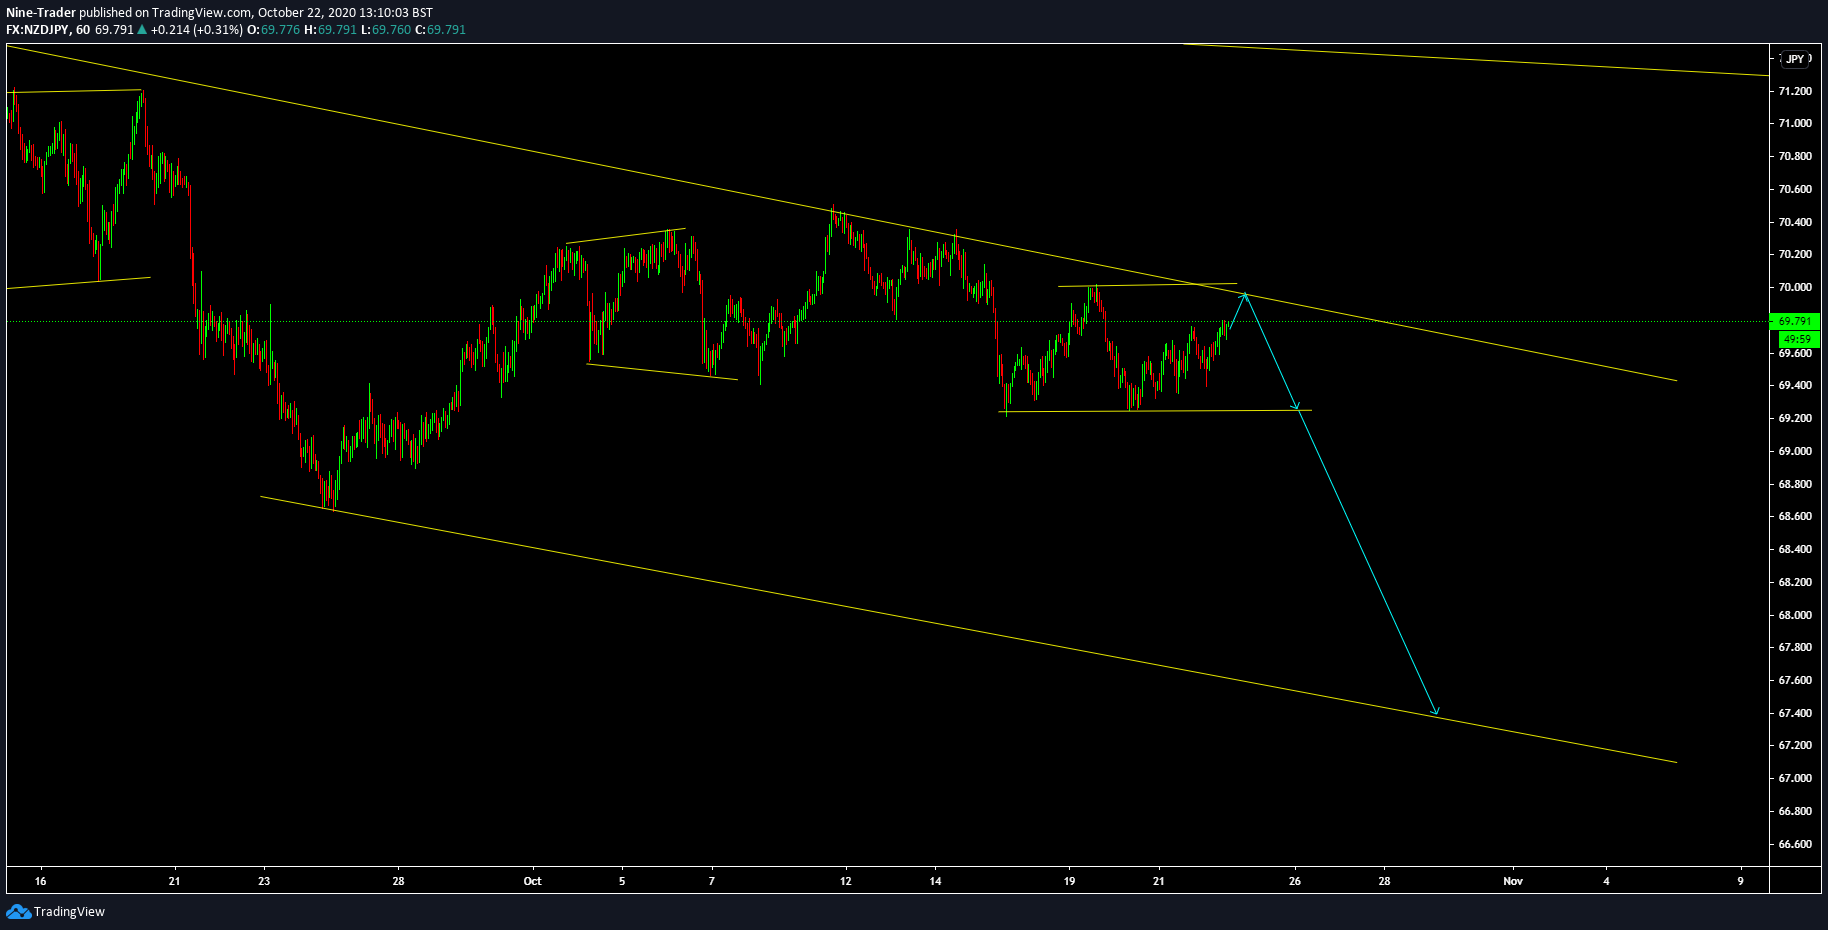Click the 66.600 price axis label

click(1795, 844)
